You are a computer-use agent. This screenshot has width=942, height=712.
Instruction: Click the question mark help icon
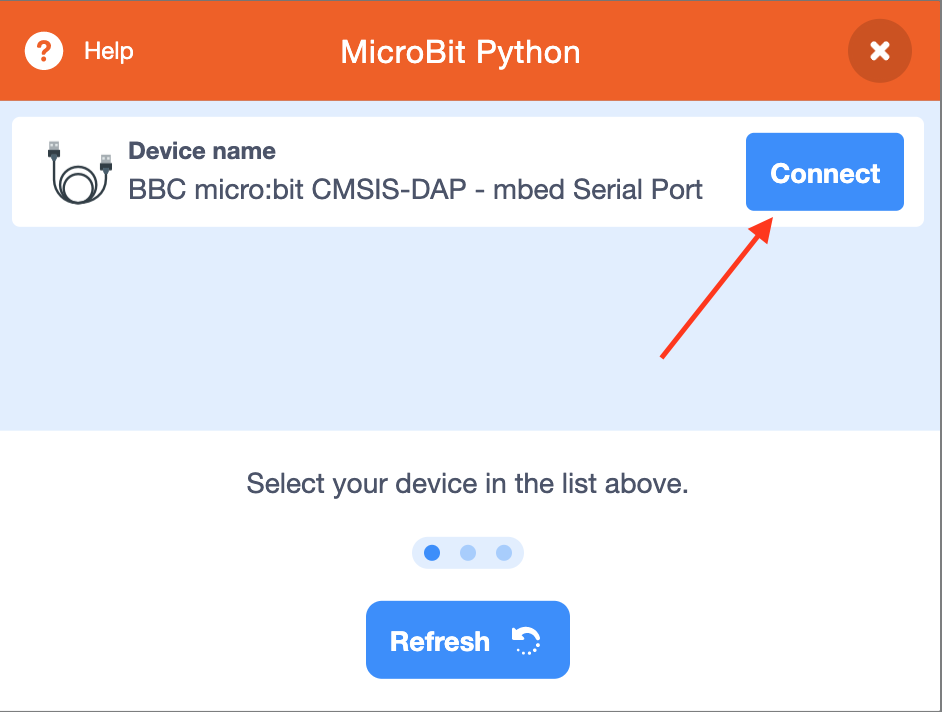(x=44, y=51)
